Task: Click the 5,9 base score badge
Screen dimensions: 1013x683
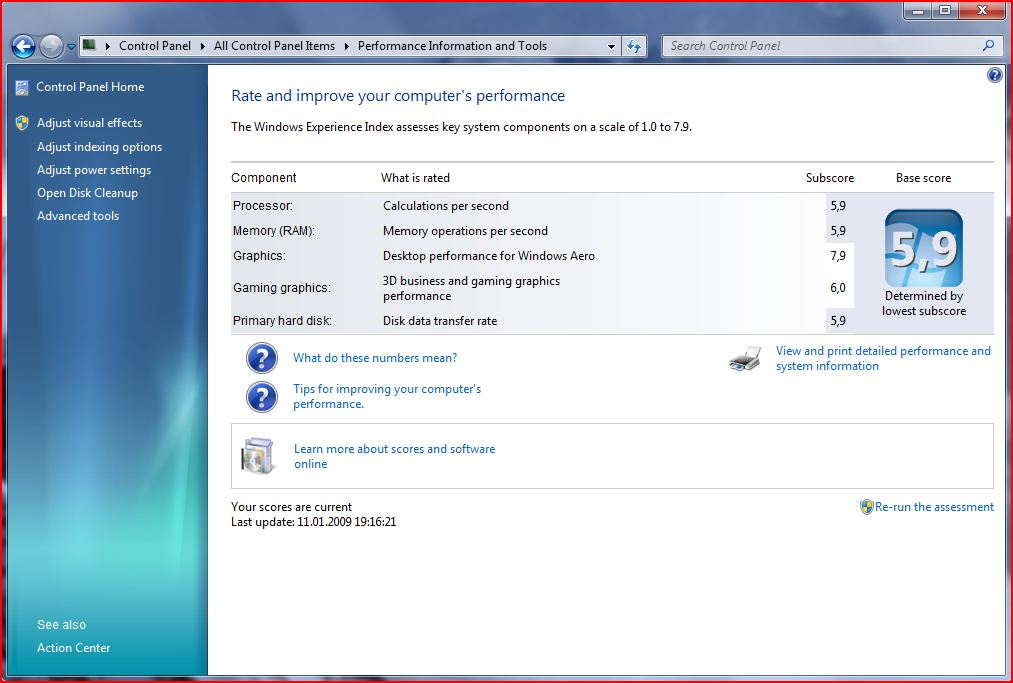Action: pos(924,248)
